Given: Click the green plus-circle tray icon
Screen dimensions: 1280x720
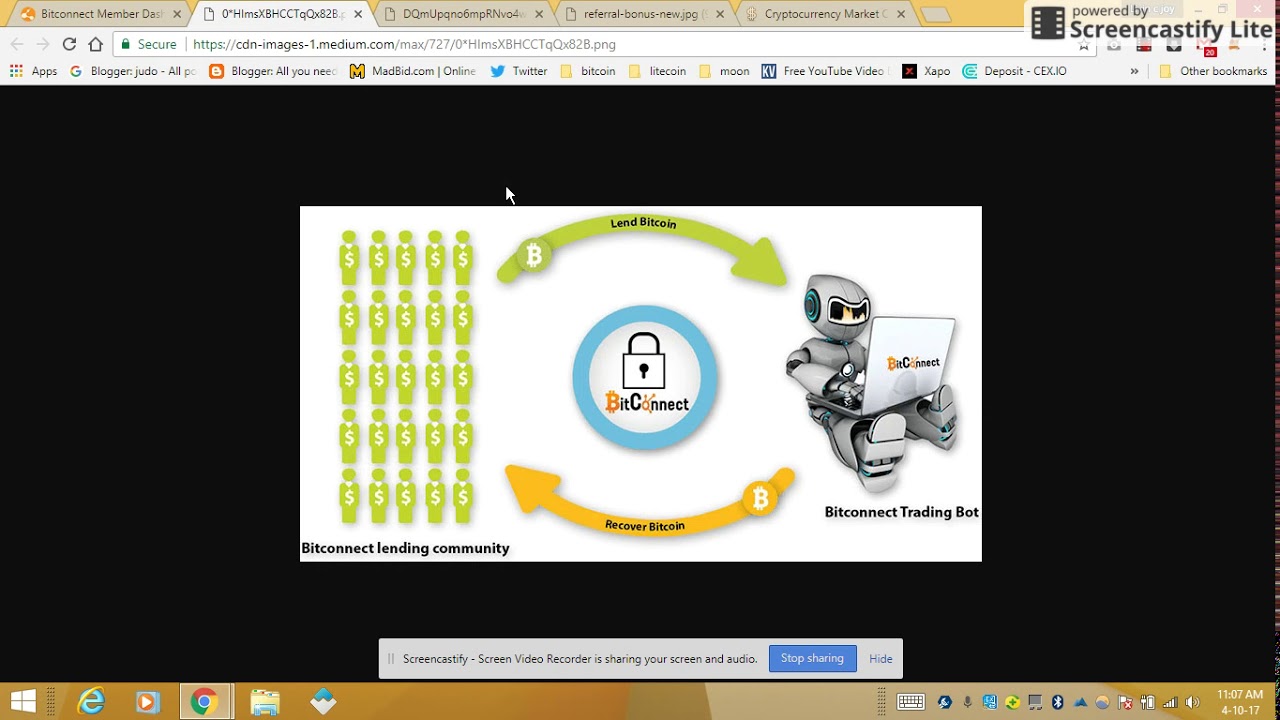Looking at the screenshot, I should click(1013, 702).
